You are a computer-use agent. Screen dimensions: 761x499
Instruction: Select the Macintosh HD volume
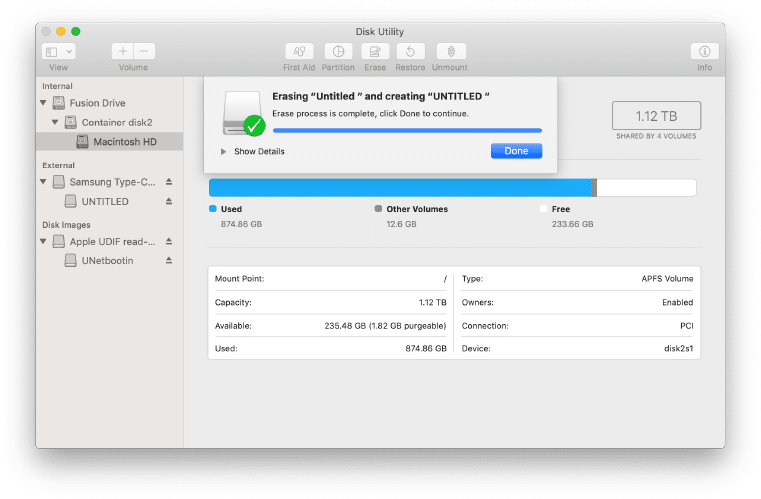110,142
